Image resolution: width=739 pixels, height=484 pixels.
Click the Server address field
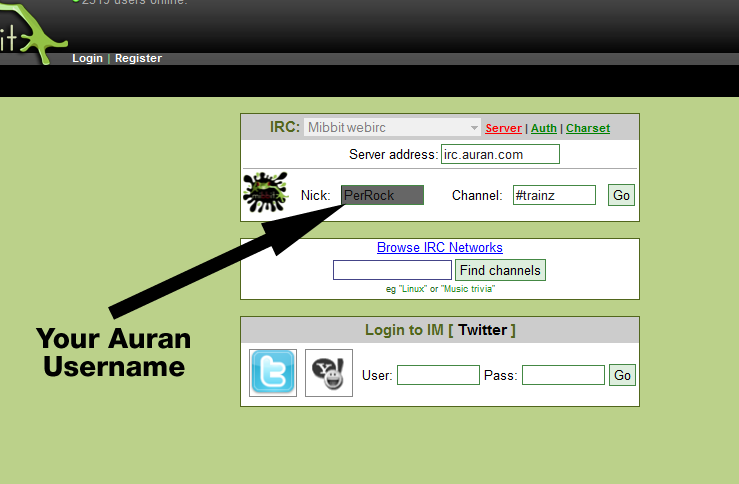tap(500, 154)
